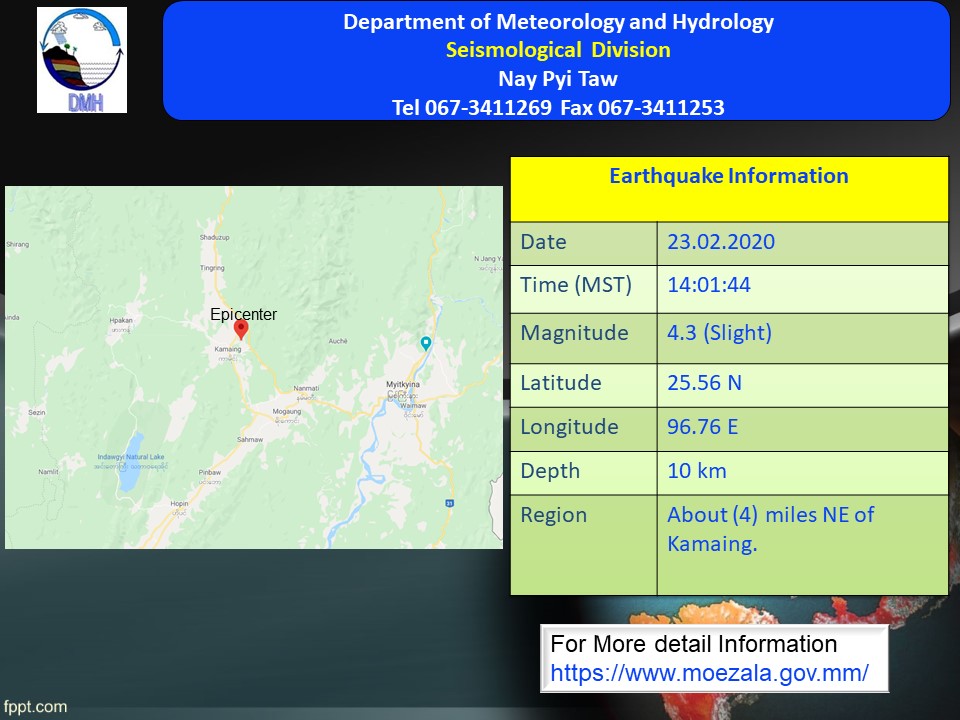Click the Region row label

click(553, 516)
